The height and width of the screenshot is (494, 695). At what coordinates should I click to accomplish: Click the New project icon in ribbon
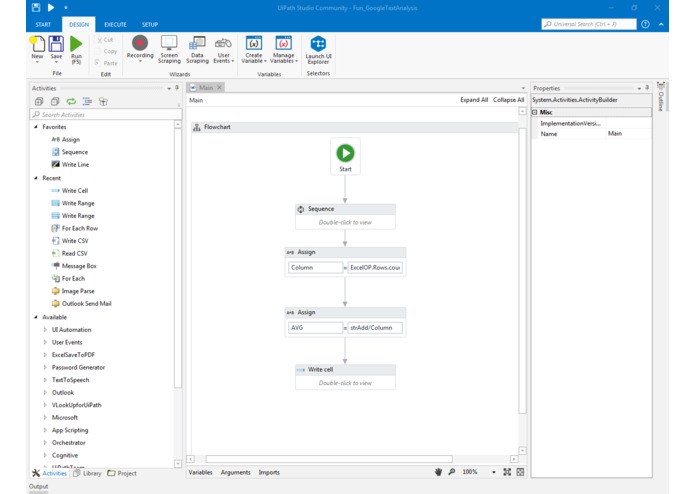click(37, 44)
